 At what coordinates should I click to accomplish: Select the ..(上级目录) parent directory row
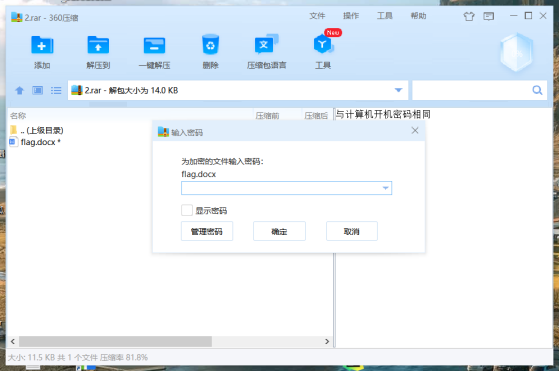pyautogui.click(x=170, y=130)
